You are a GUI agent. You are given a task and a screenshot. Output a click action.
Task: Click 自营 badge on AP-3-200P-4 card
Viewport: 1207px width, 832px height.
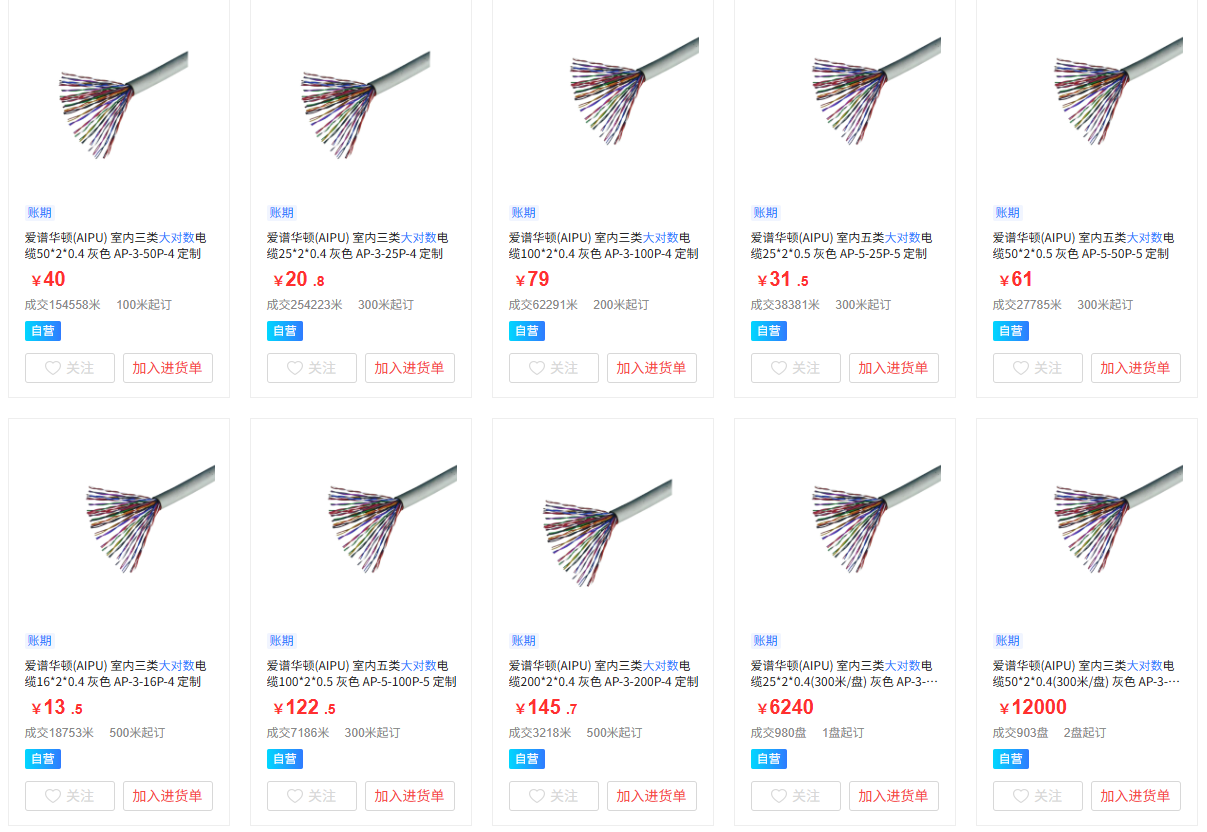[527, 759]
